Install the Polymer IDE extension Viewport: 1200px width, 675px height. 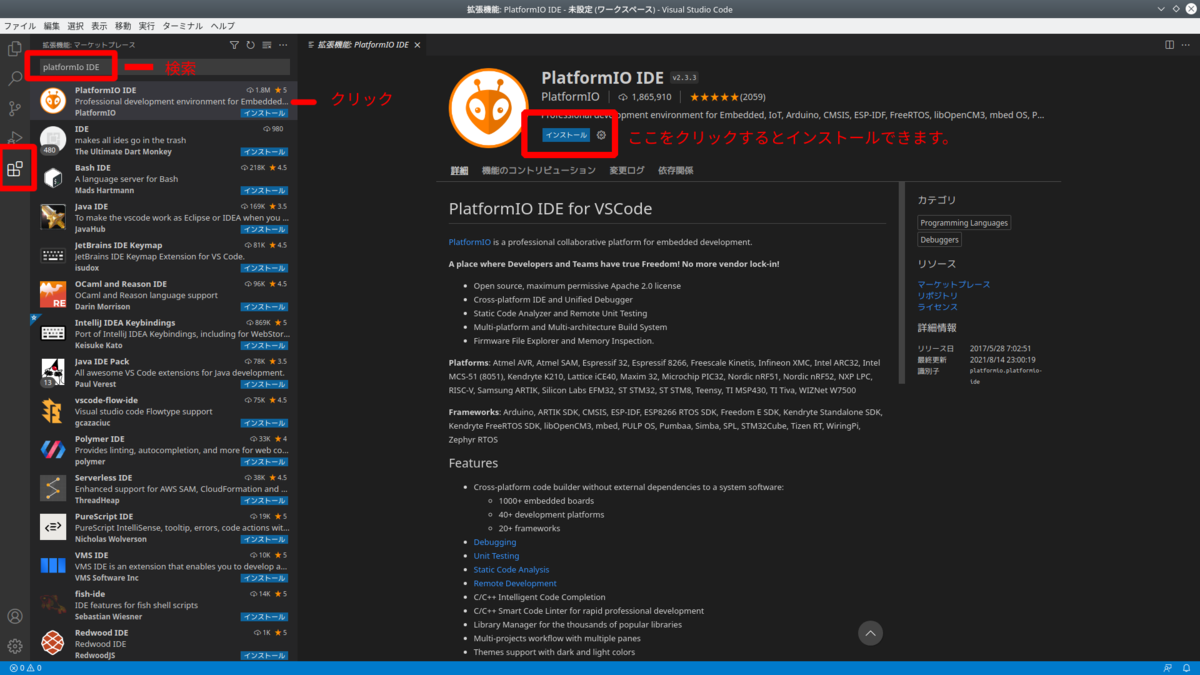click(264, 462)
